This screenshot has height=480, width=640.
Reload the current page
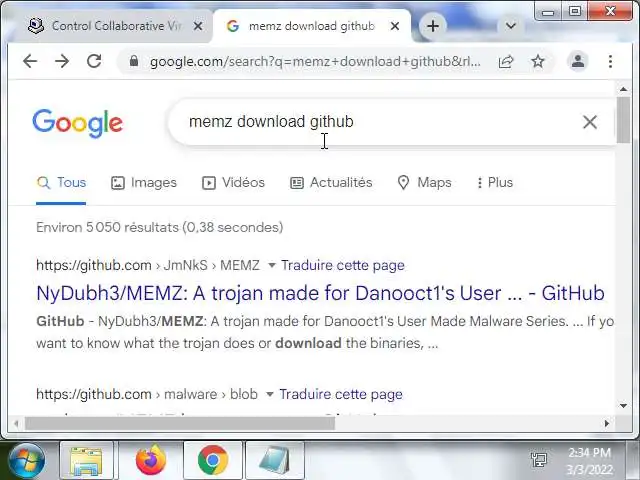pyautogui.click(x=94, y=61)
